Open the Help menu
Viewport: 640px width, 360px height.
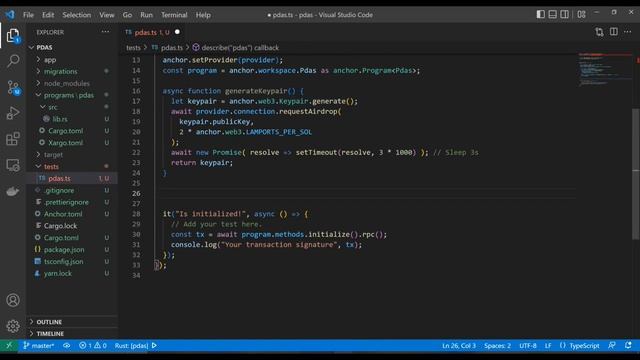click(x=203, y=15)
